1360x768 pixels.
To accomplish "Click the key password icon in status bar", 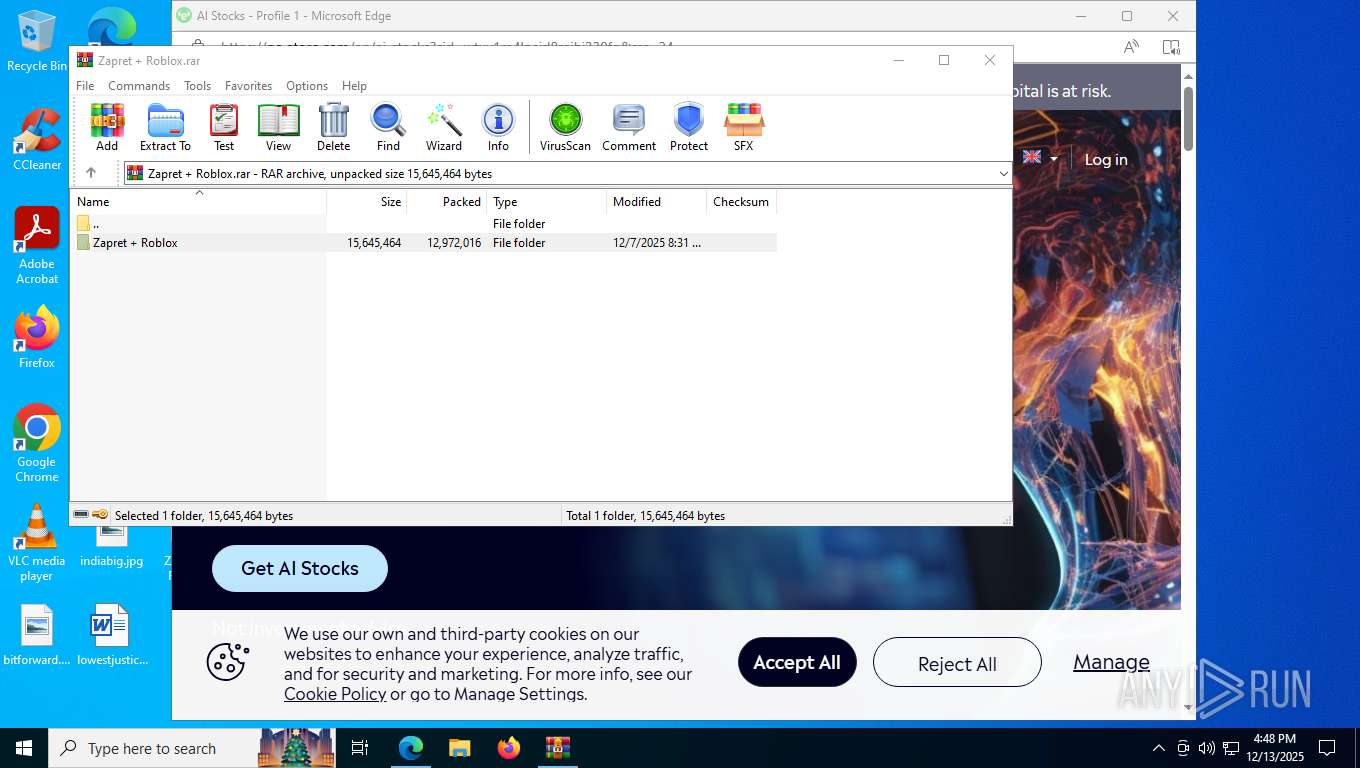I will (100, 515).
